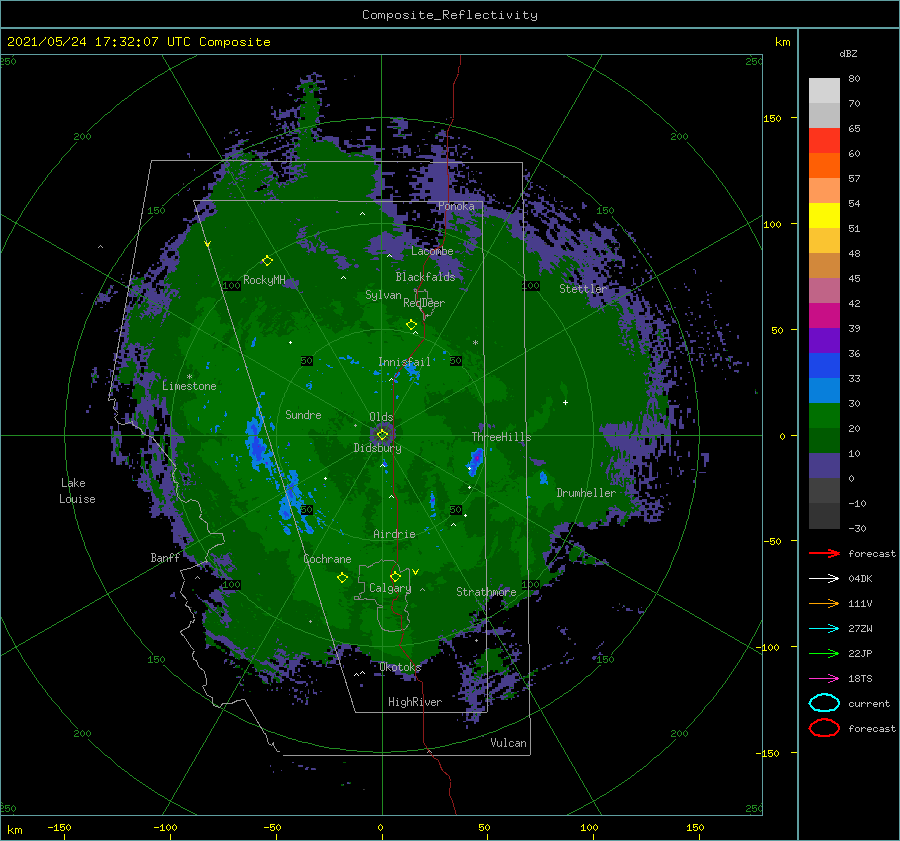Click the blue echo near Innisfail
The image size is (900, 841).
(412, 369)
